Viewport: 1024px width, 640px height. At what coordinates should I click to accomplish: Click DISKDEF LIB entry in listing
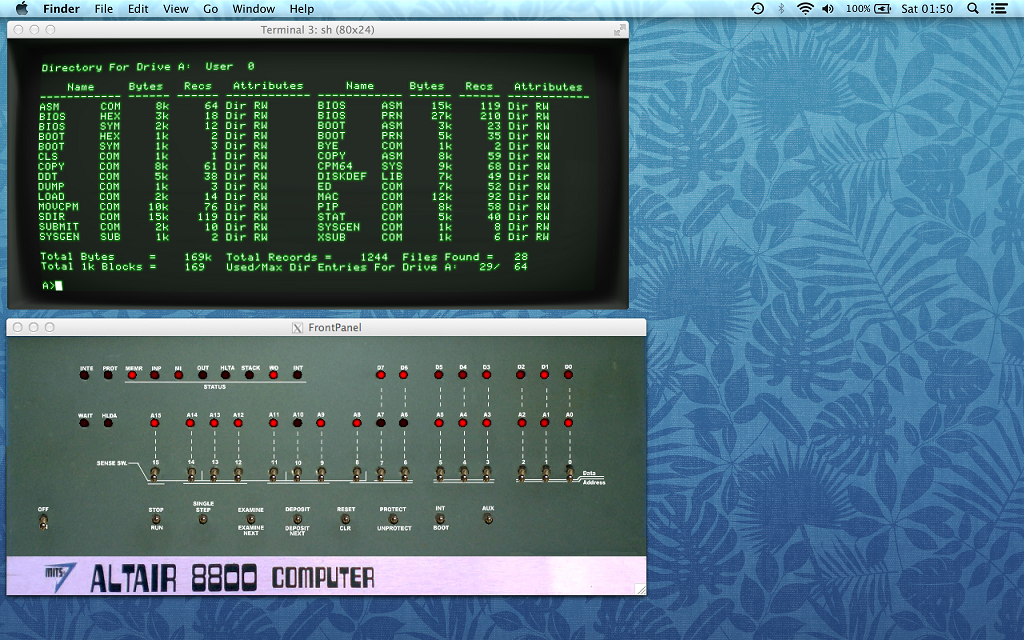click(x=360, y=176)
